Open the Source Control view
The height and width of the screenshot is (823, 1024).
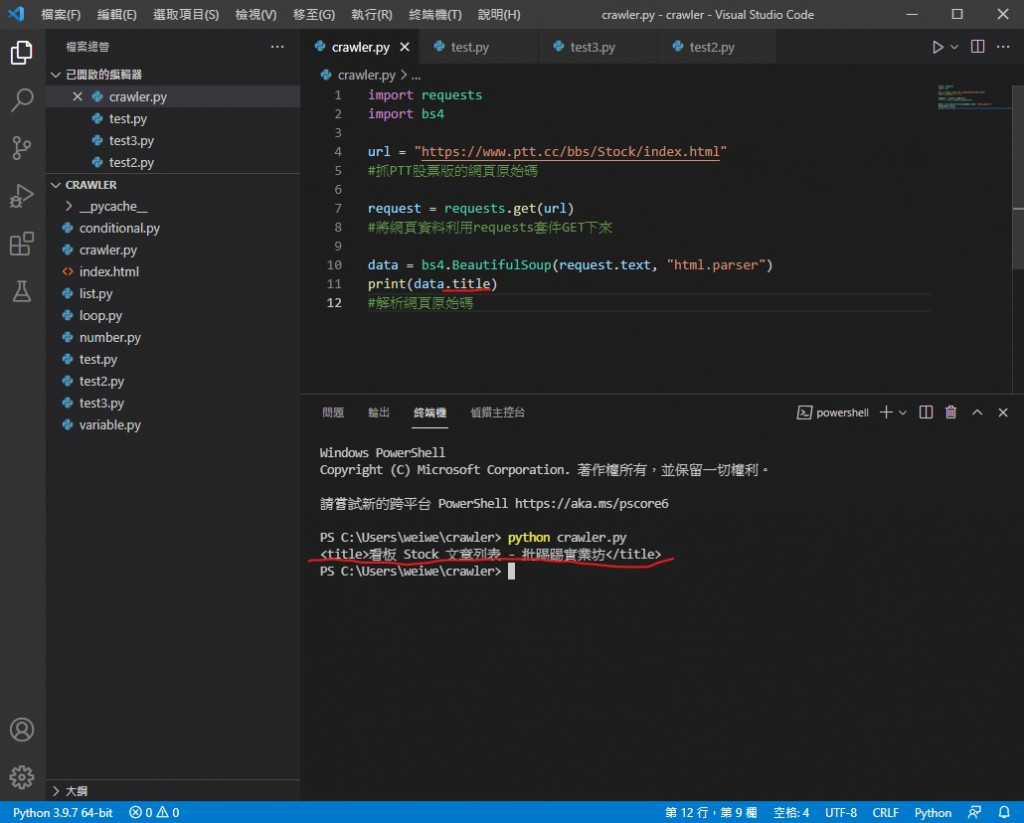pyautogui.click(x=22, y=148)
